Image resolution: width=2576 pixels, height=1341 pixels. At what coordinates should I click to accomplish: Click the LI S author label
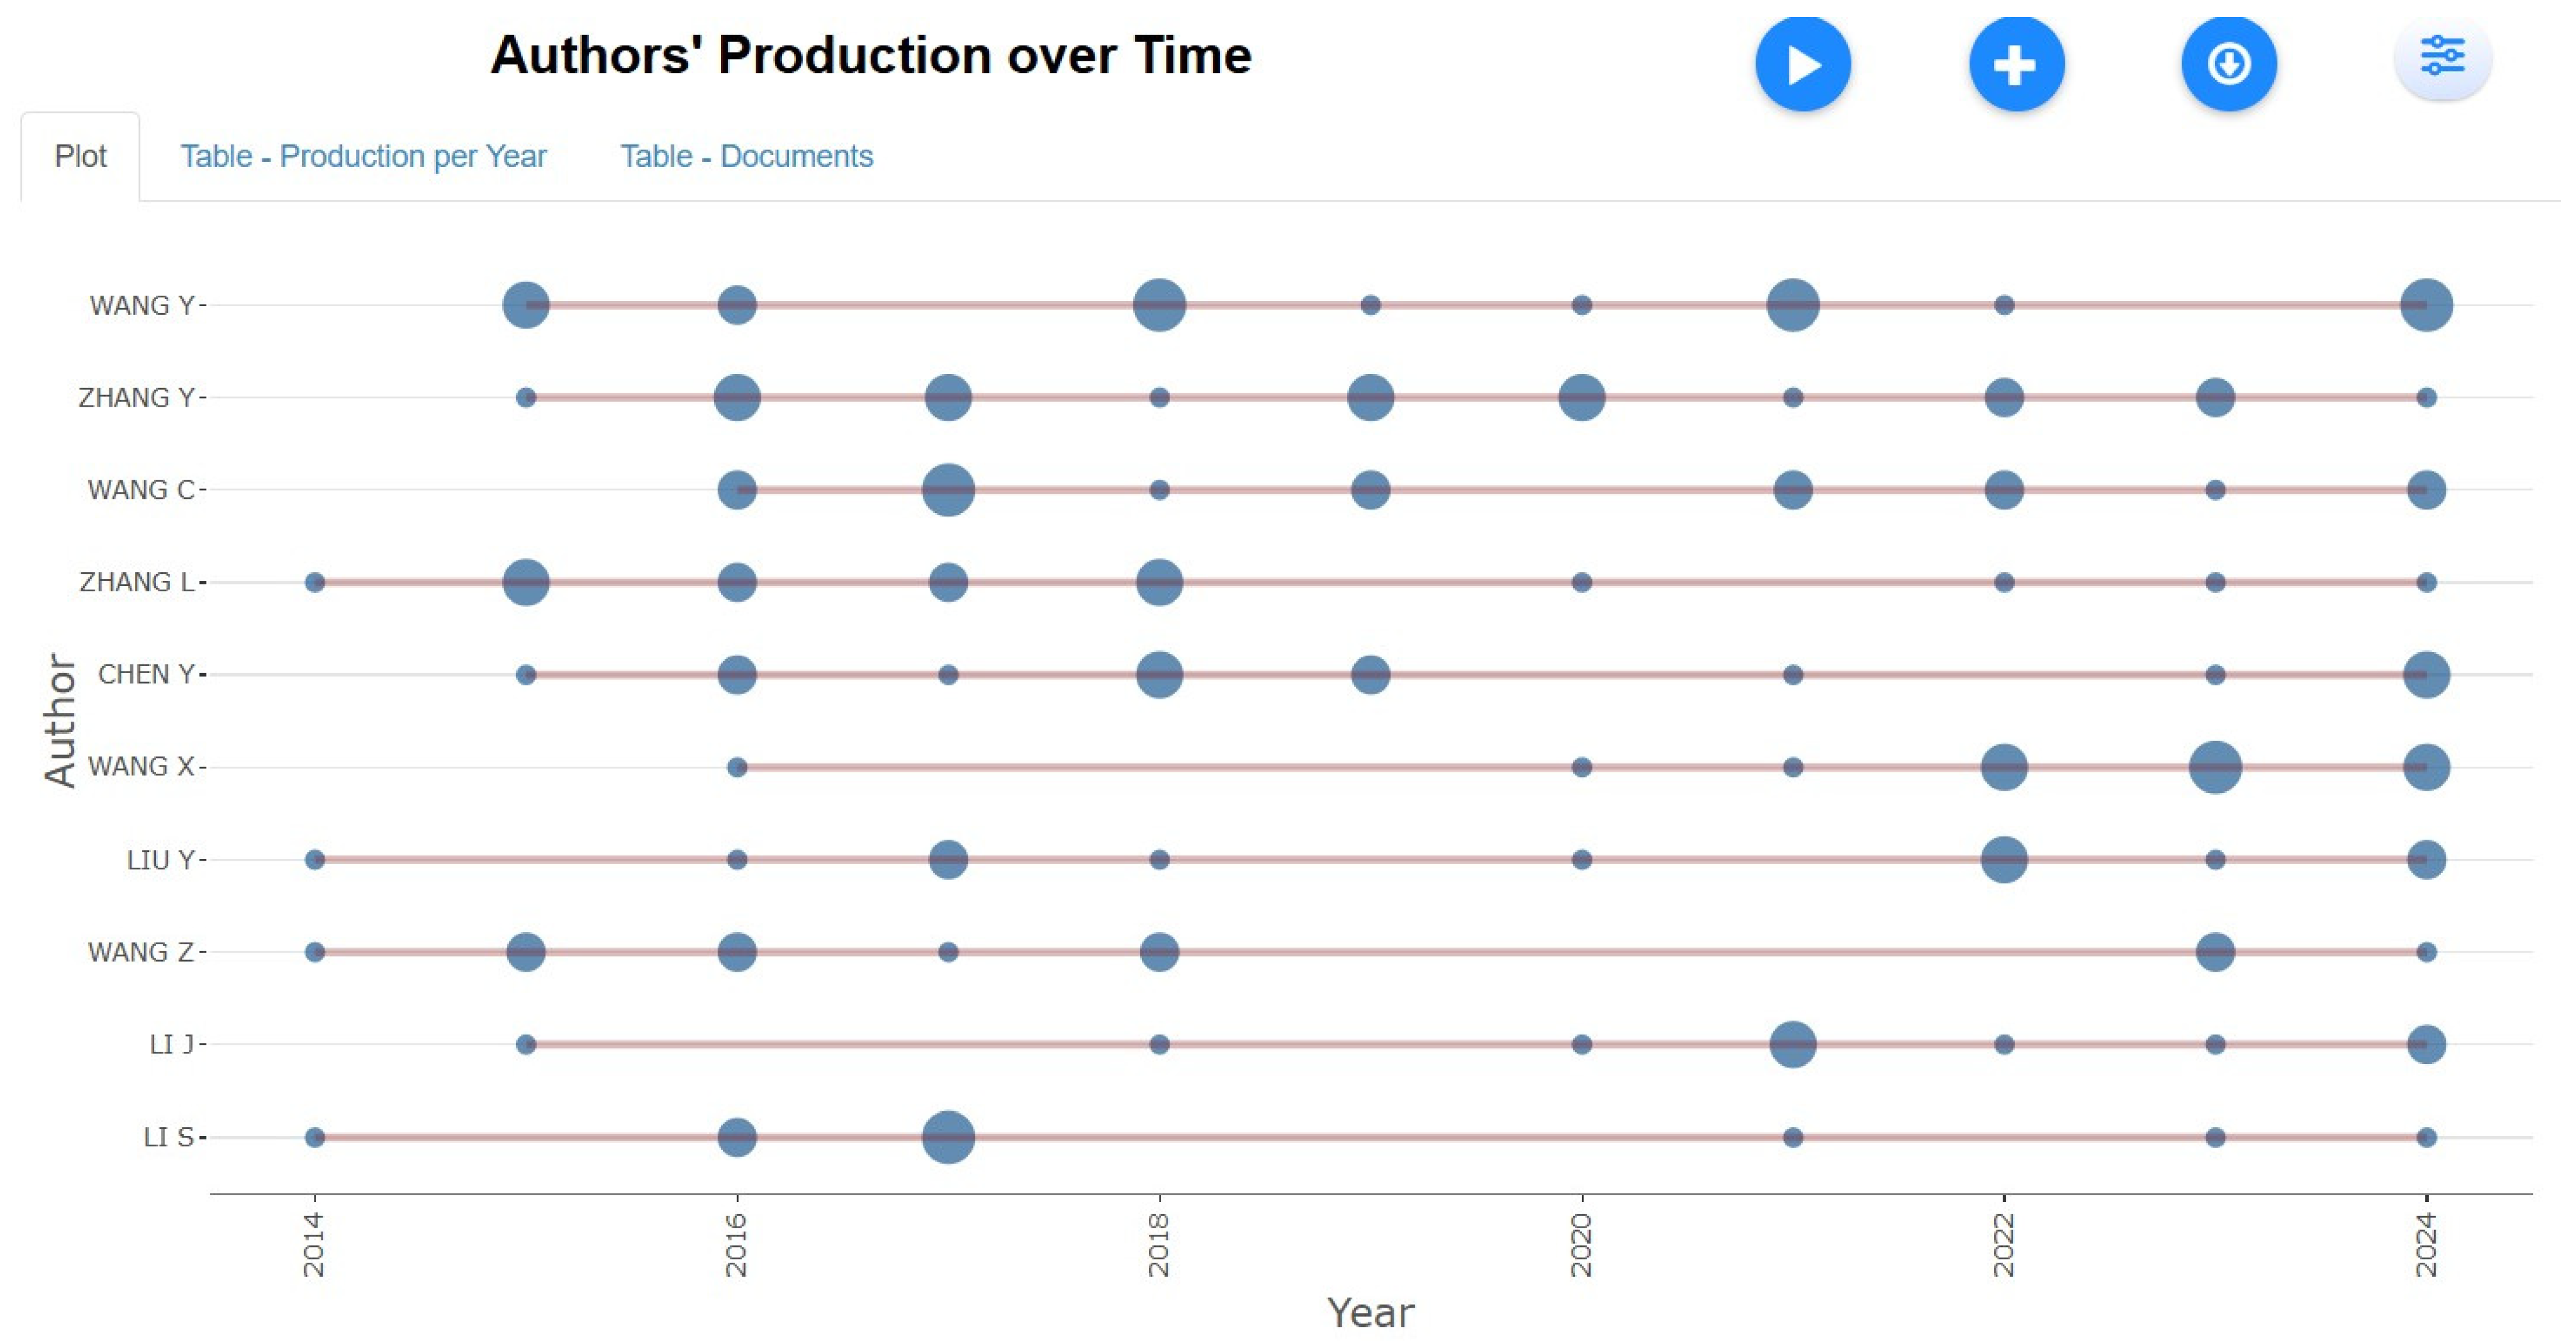[169, 1137]
